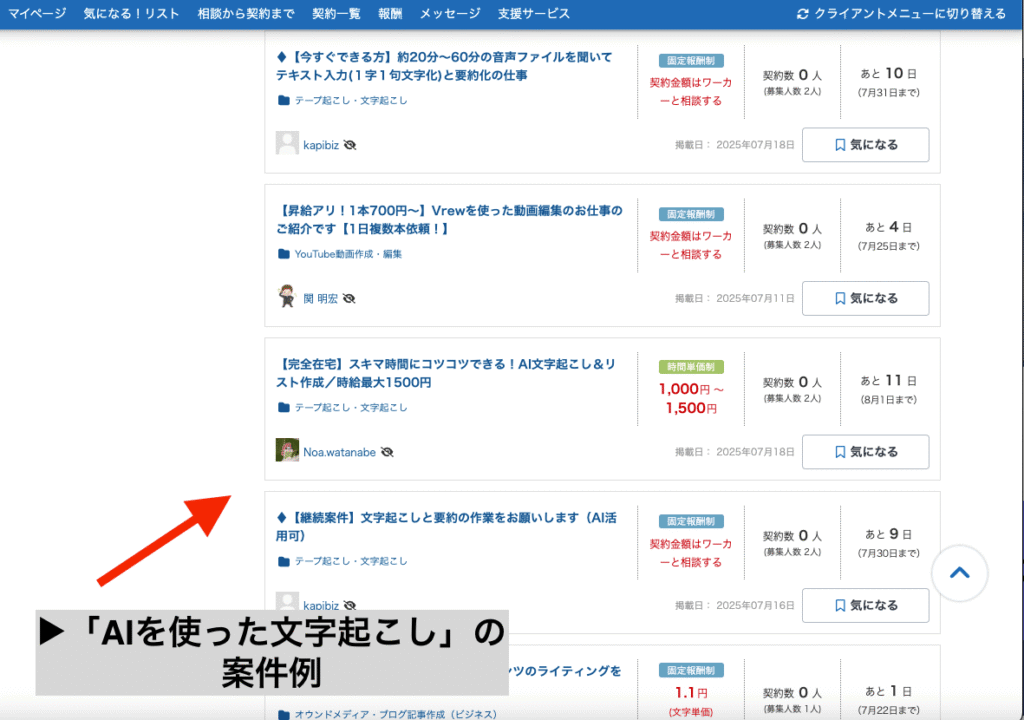
Task: Click 関 明宏 avatar image
Action: (x=287, y=296)
